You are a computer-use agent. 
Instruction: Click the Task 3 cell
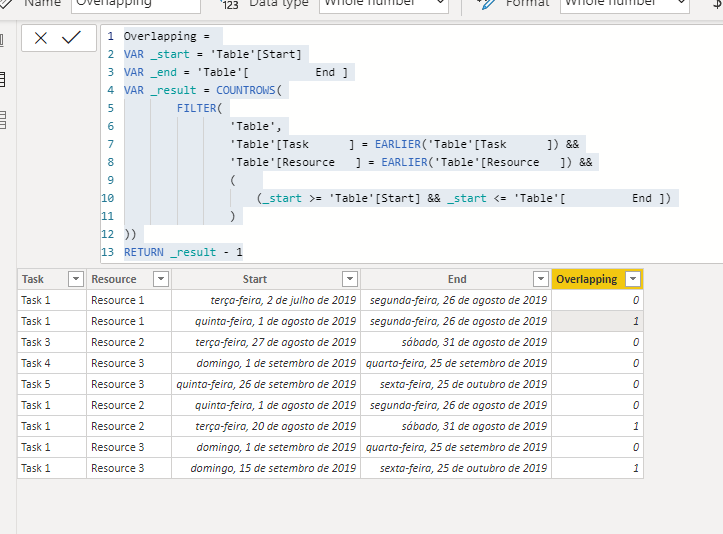pyautogui.click(x=52, y=342)
